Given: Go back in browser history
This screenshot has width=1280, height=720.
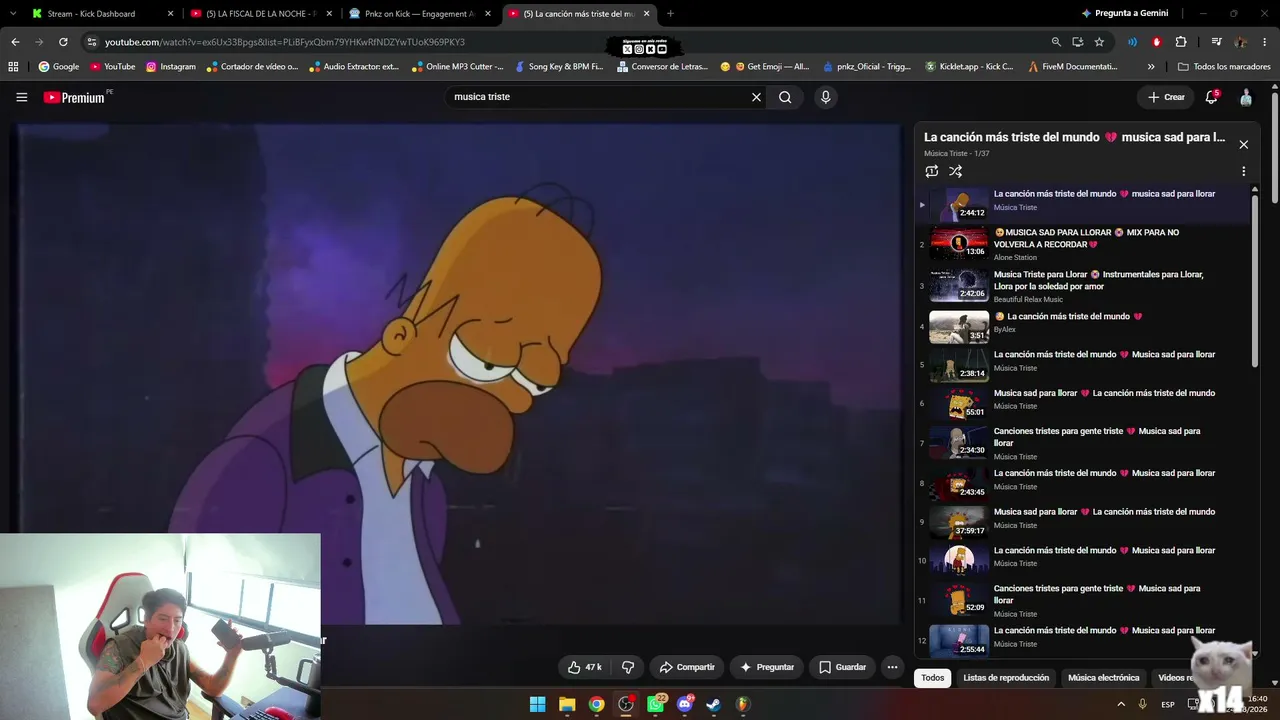Looking at the screenshot, I should pos(15,42).
